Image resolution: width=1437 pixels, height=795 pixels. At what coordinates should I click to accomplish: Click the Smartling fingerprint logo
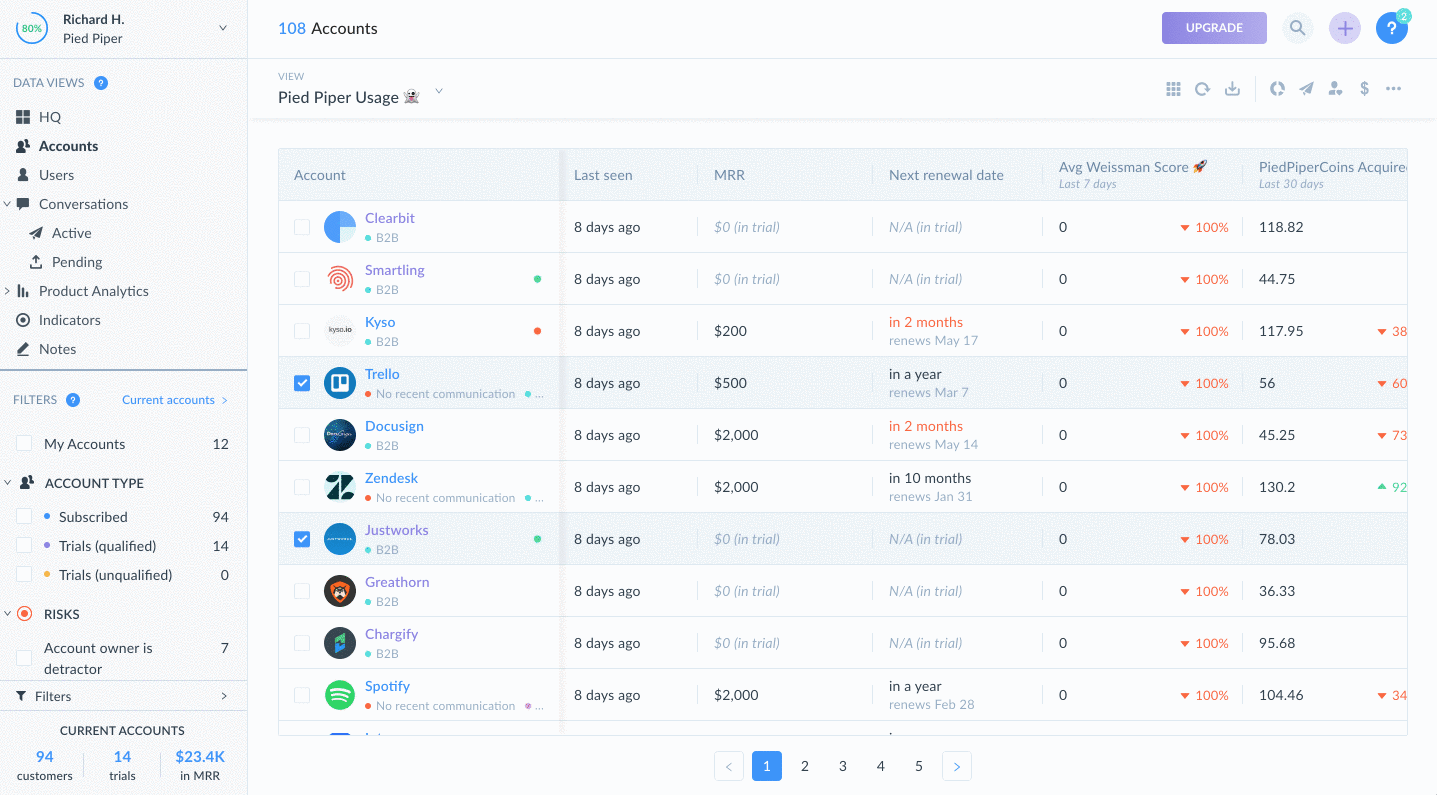tap(340, 279)
